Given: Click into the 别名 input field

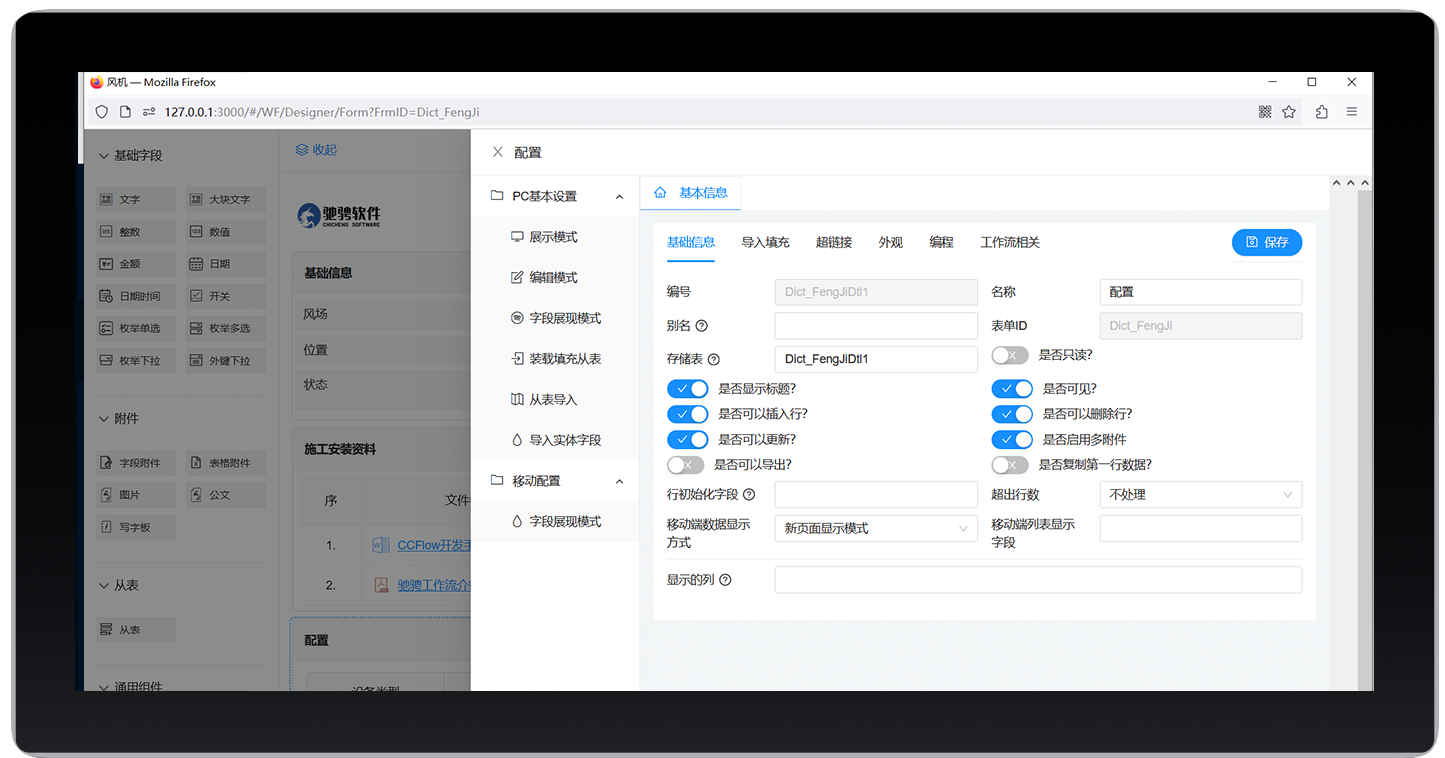Looking at the screenshot, I should 876,326.
